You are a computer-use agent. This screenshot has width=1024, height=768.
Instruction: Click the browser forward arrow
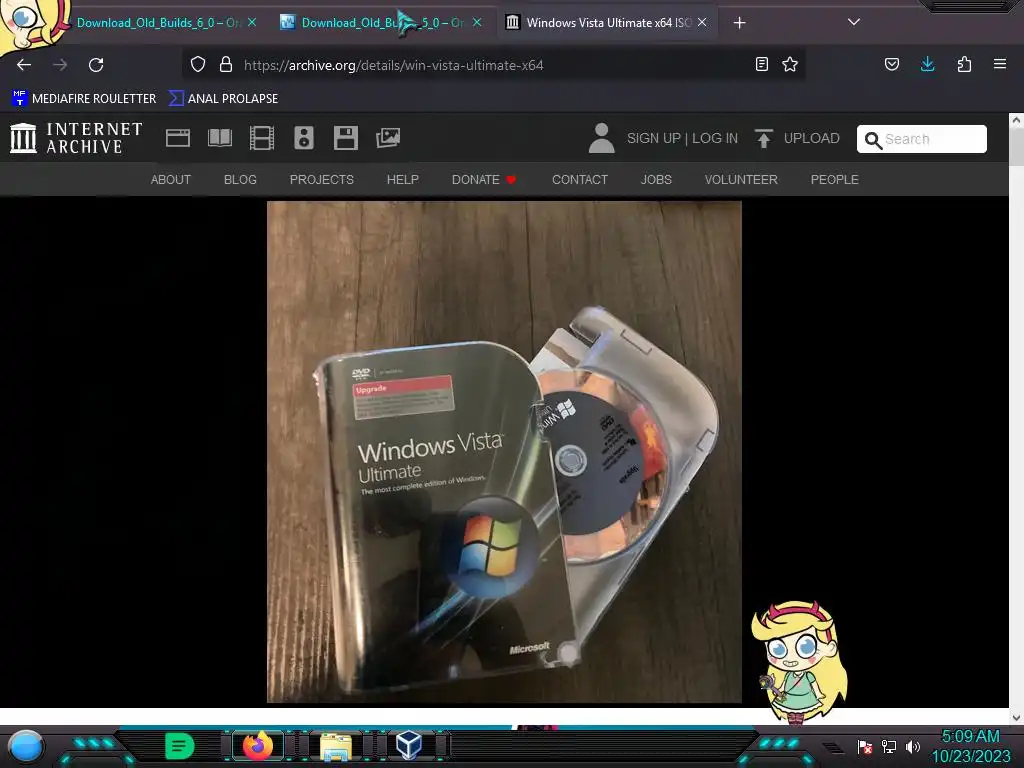click(60, 65)
